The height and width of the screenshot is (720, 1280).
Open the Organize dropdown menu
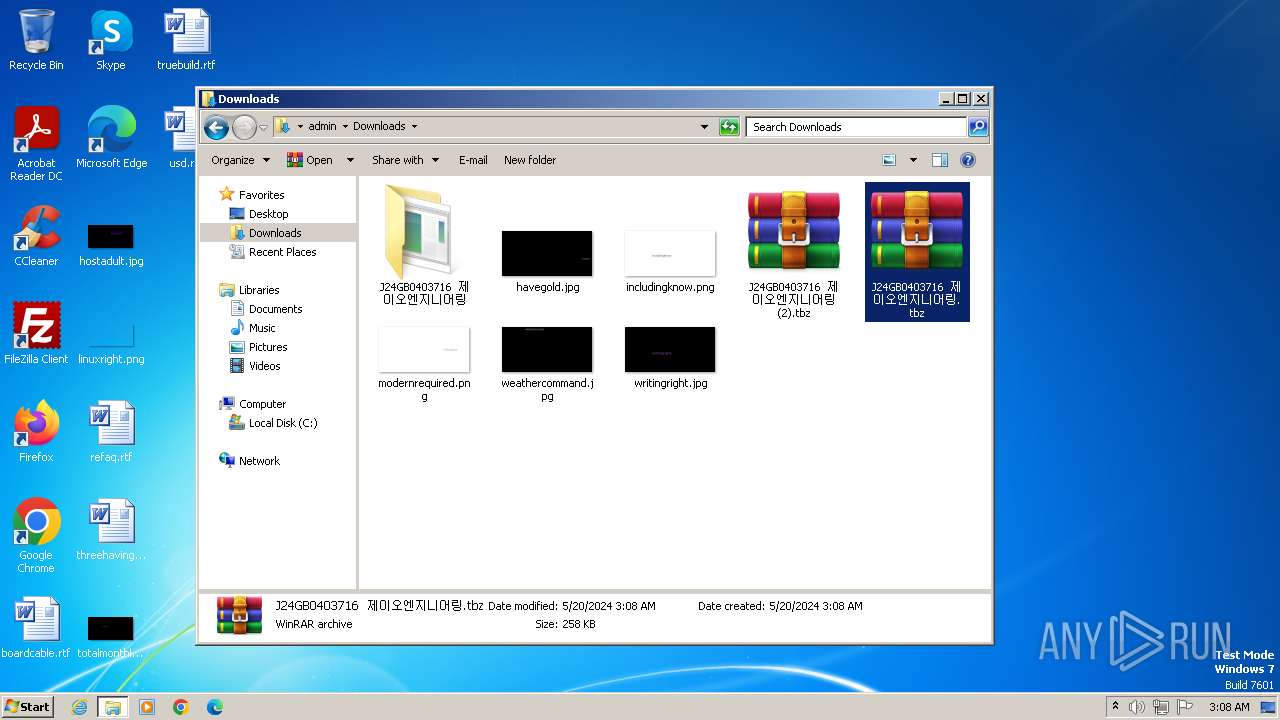240,160
